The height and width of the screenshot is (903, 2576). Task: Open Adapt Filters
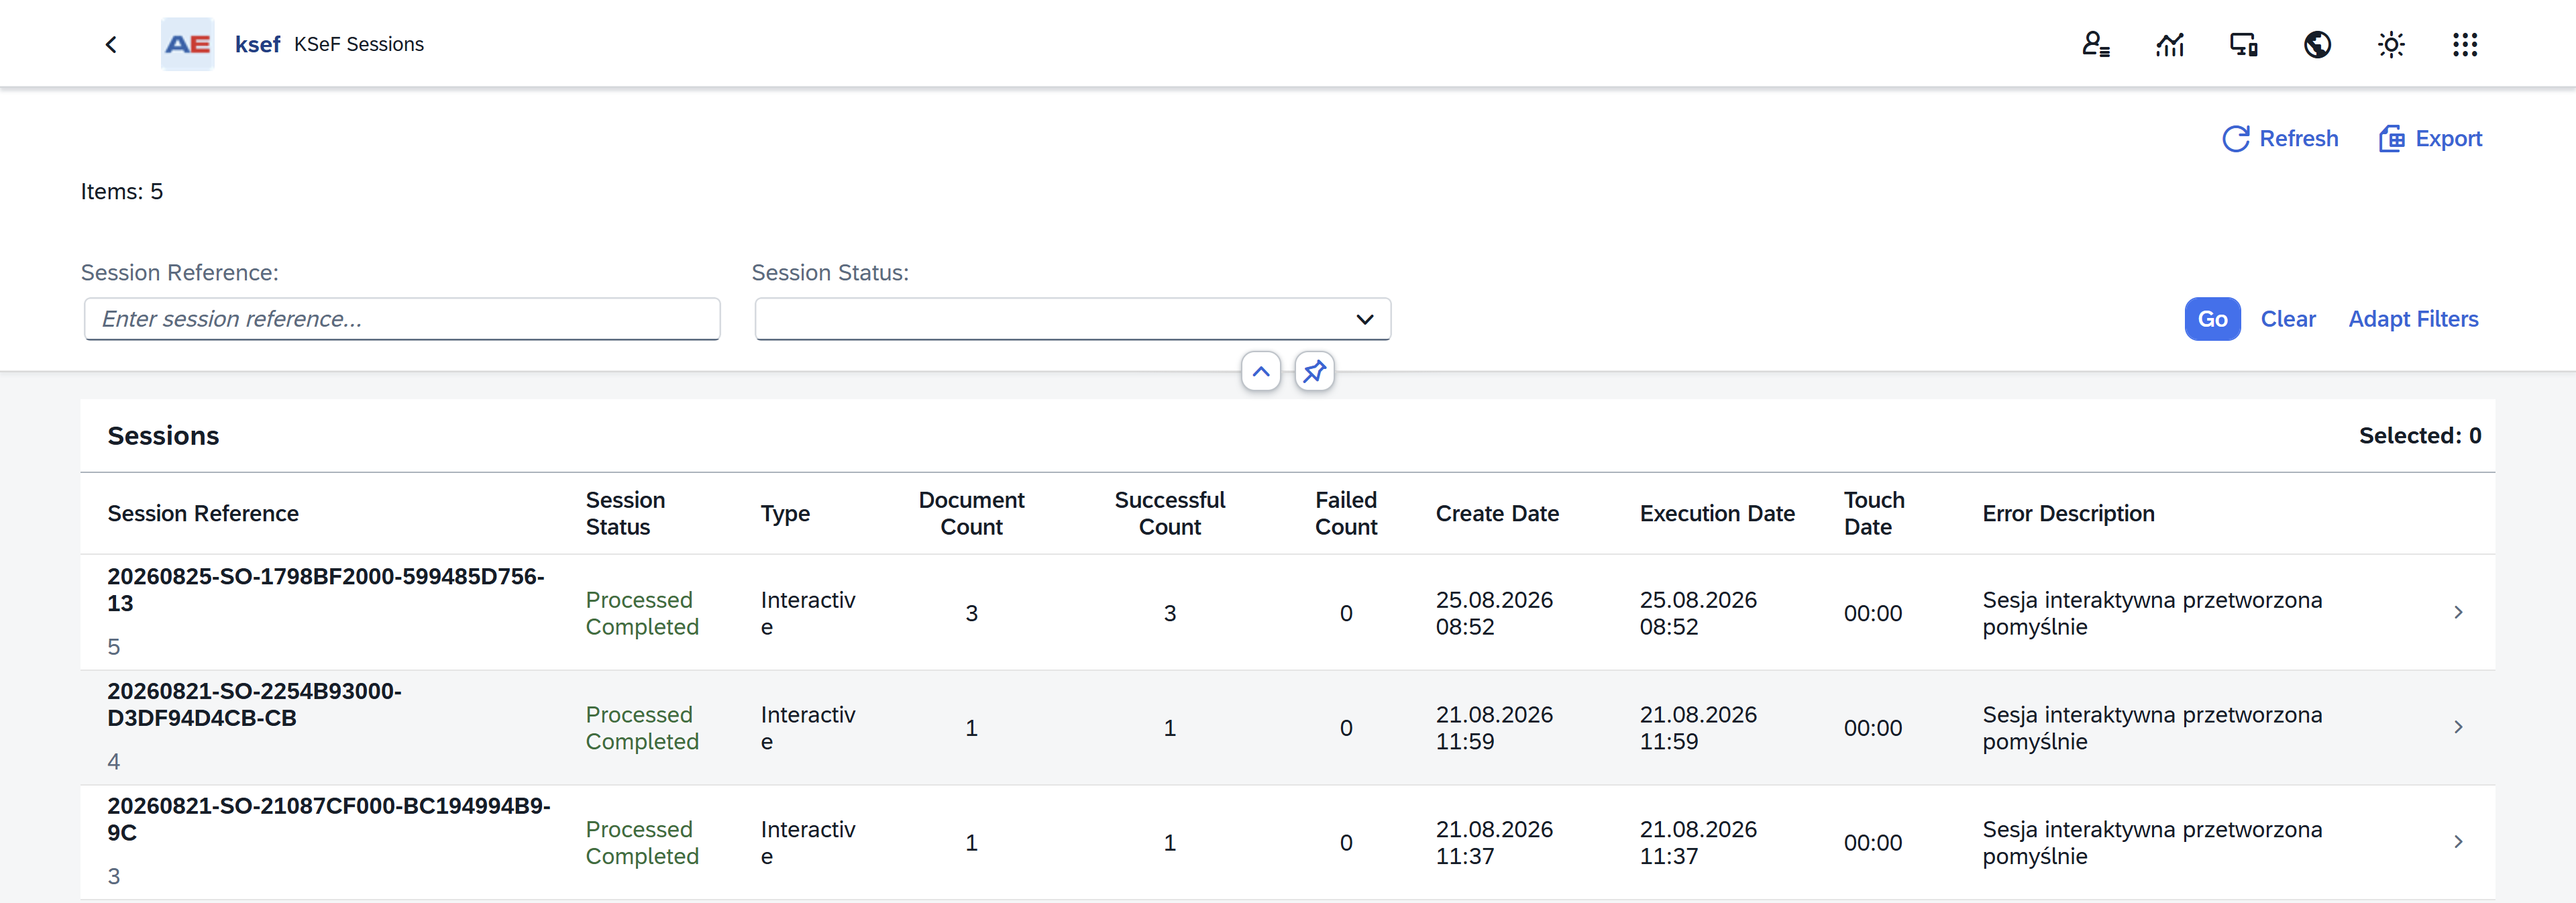point(2413,319)
